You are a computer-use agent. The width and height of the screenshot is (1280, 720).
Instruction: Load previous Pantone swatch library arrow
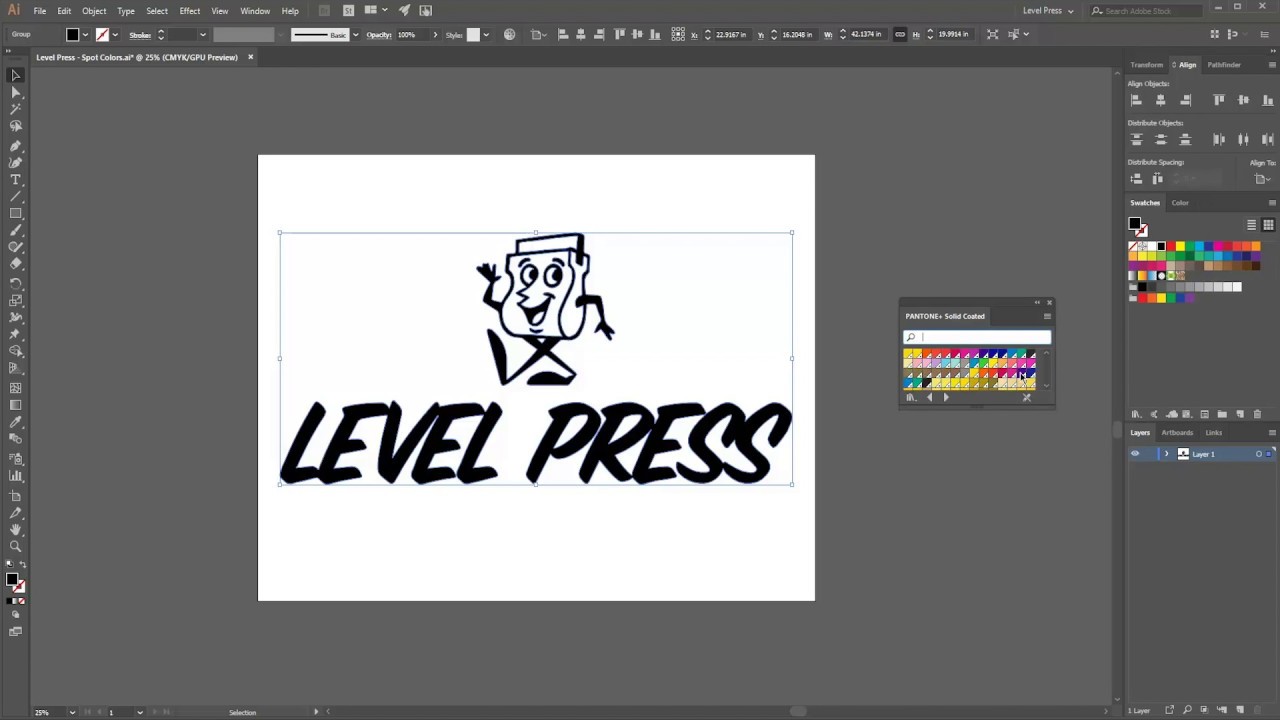point(929,398)
